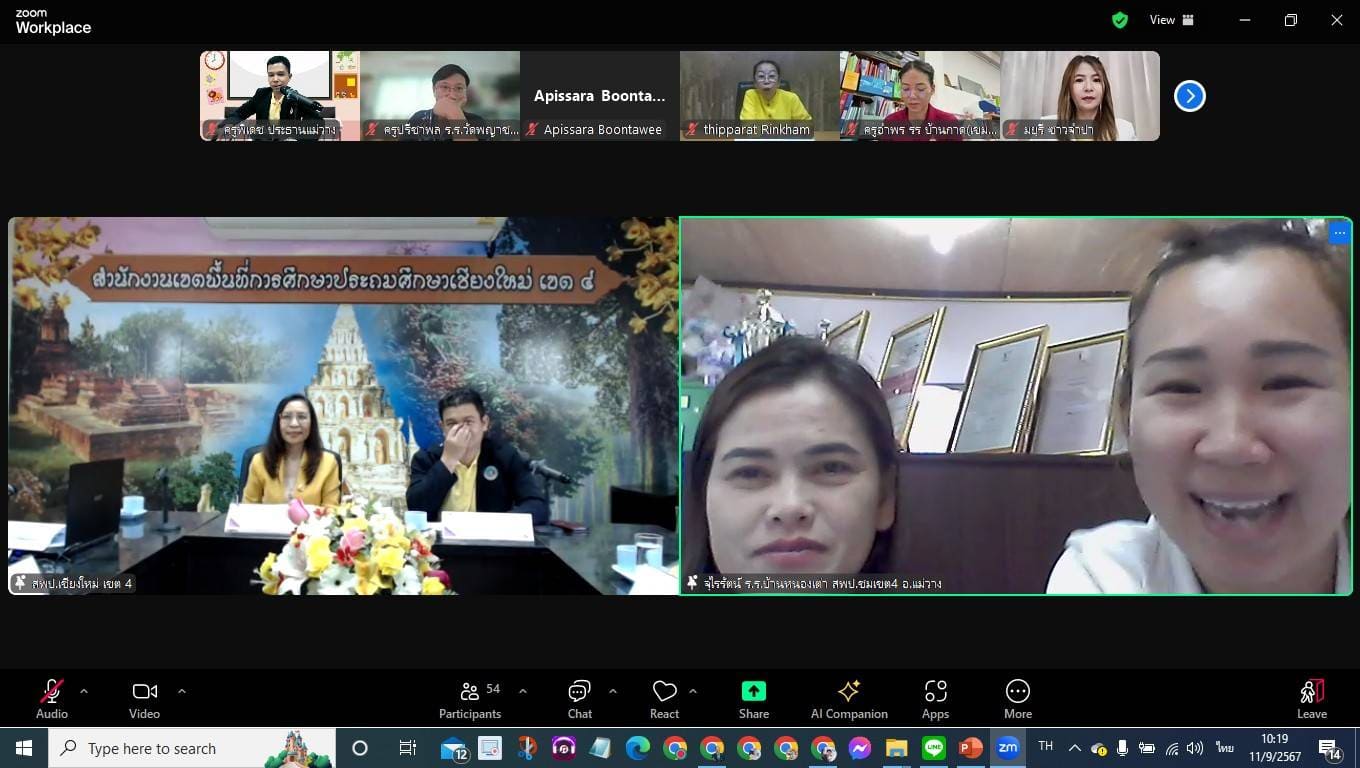1360x768 pixels.
Task: Expand the Chat options chevron
Action: (613, 691)
